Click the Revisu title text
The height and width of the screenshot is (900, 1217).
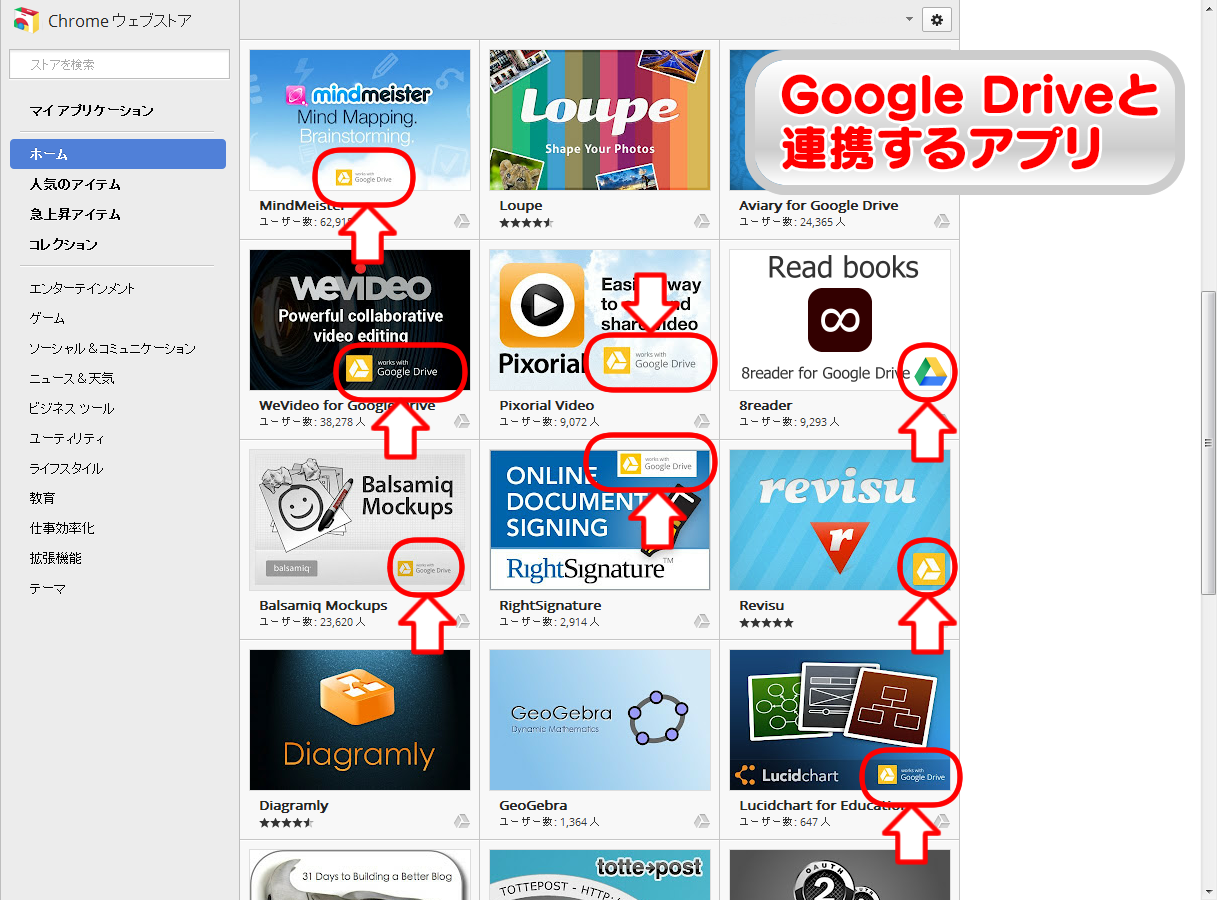pos(762,606)
